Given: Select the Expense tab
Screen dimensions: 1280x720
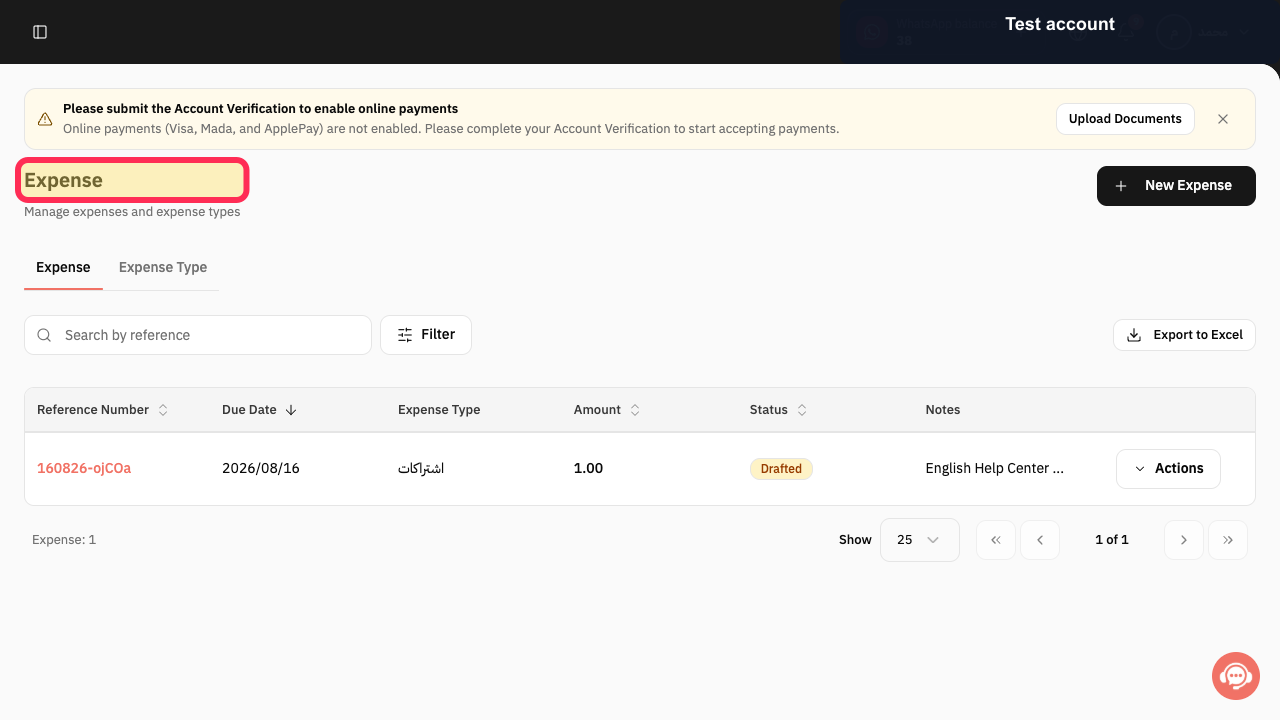Looking at the screenshot, I should coord(63,268).
